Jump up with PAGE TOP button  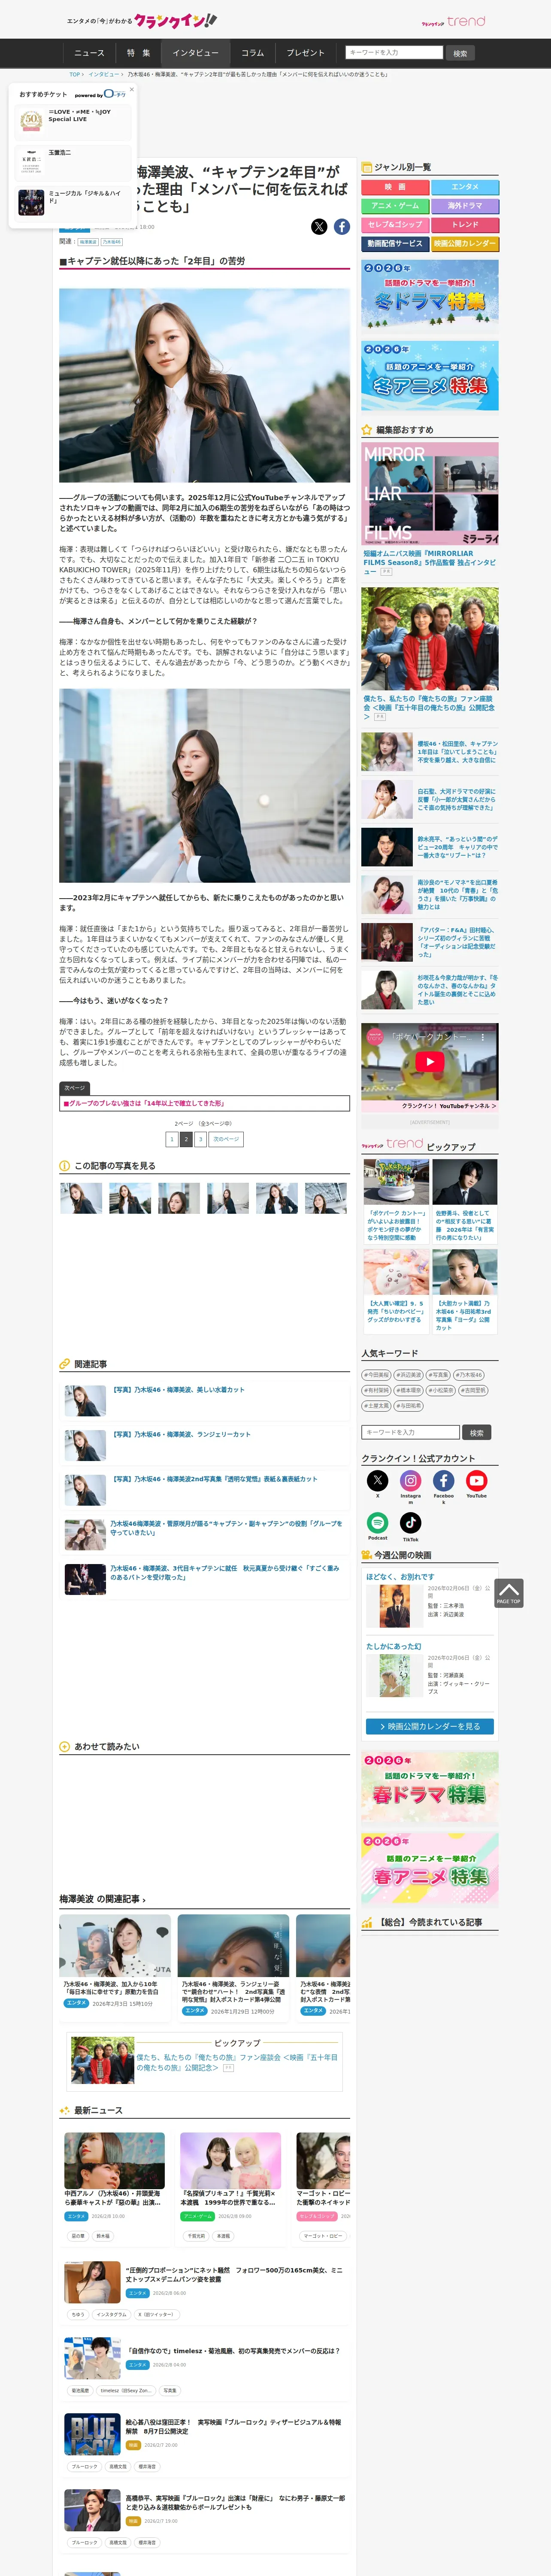[508, 1593]
